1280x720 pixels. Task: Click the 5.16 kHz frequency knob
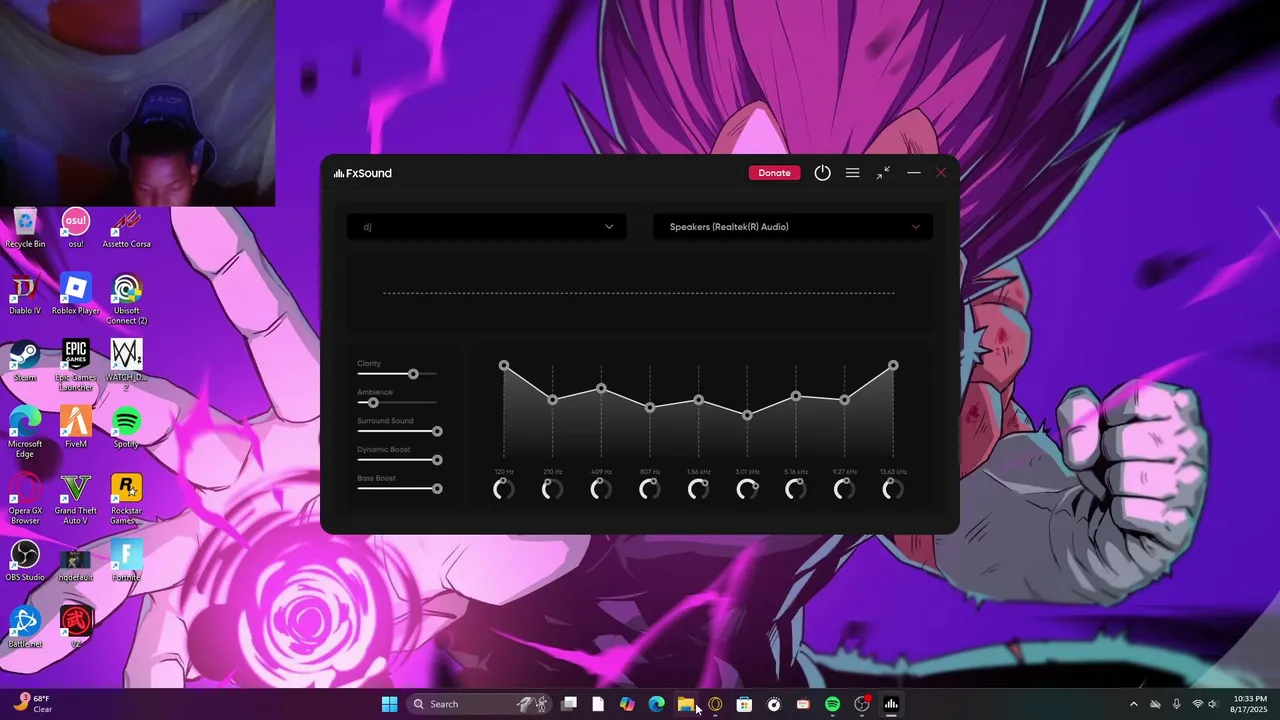pos(796,489)
